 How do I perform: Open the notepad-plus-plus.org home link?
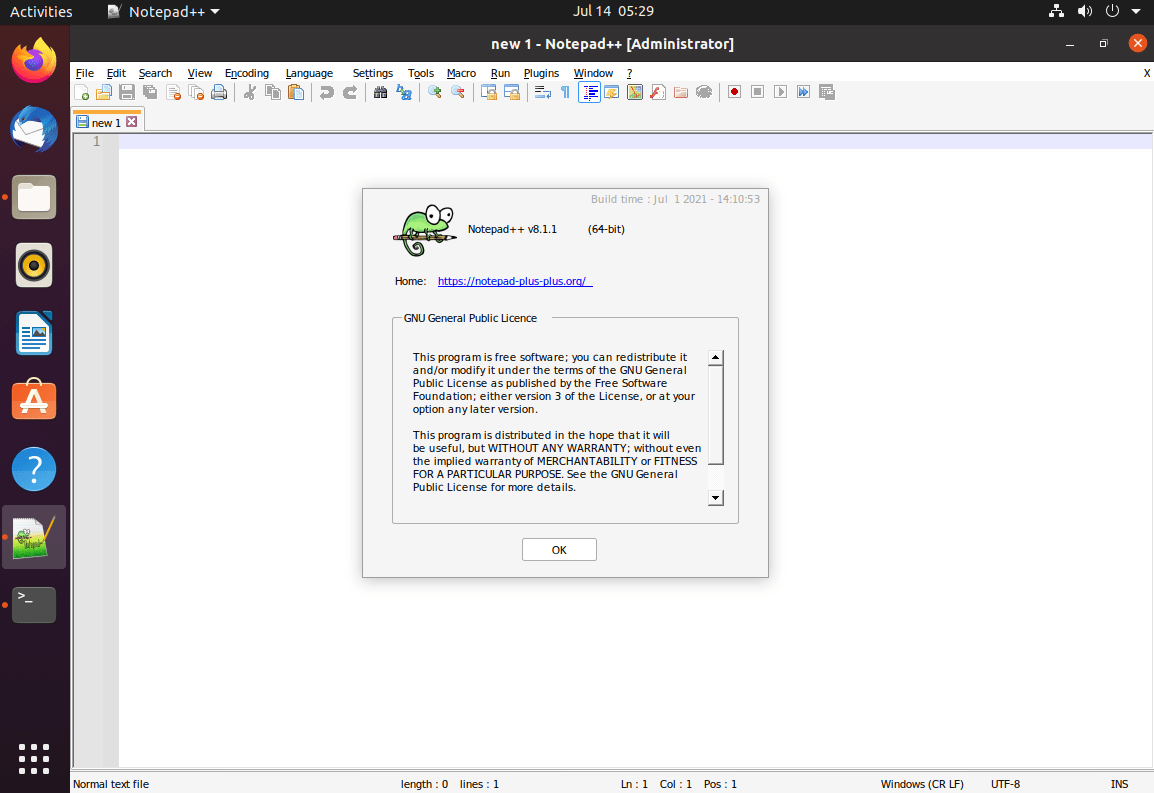[x=514, y=281]
